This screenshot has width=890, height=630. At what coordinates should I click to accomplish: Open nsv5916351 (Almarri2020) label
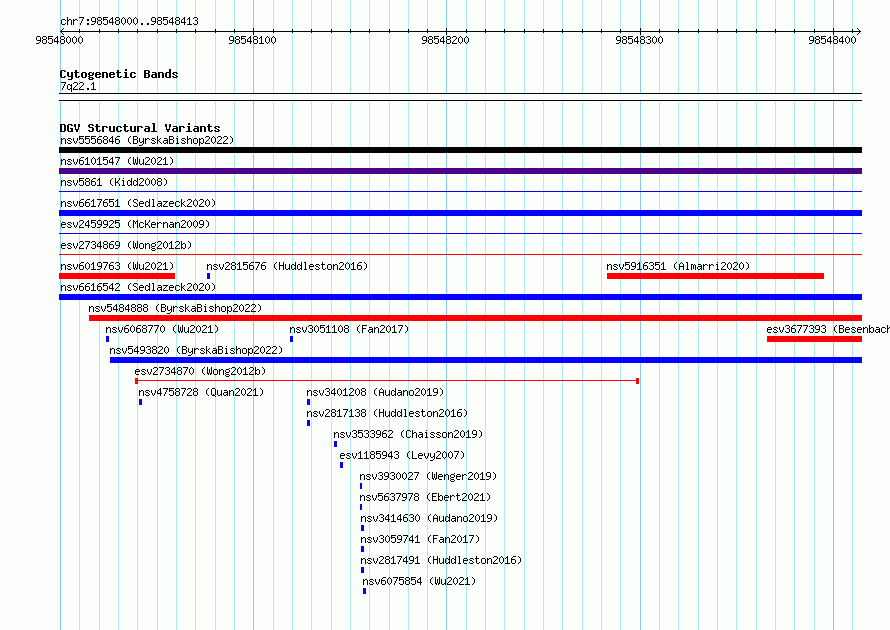click(678, 266)
